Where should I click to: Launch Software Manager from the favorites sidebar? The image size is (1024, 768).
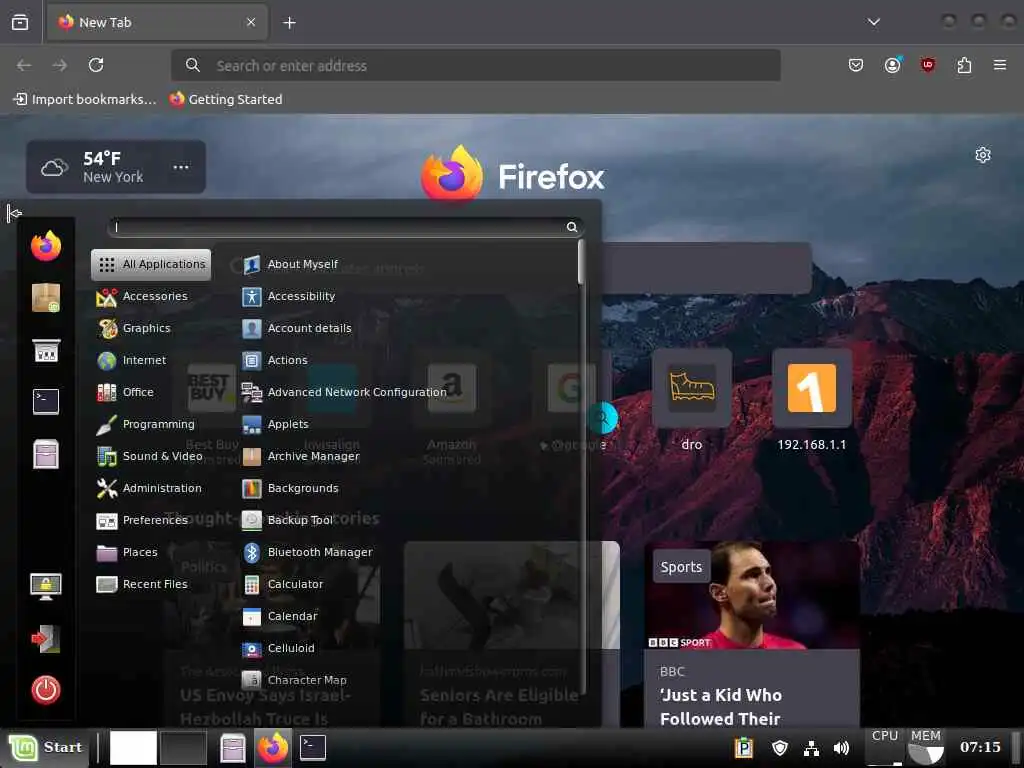click(46, 298)
